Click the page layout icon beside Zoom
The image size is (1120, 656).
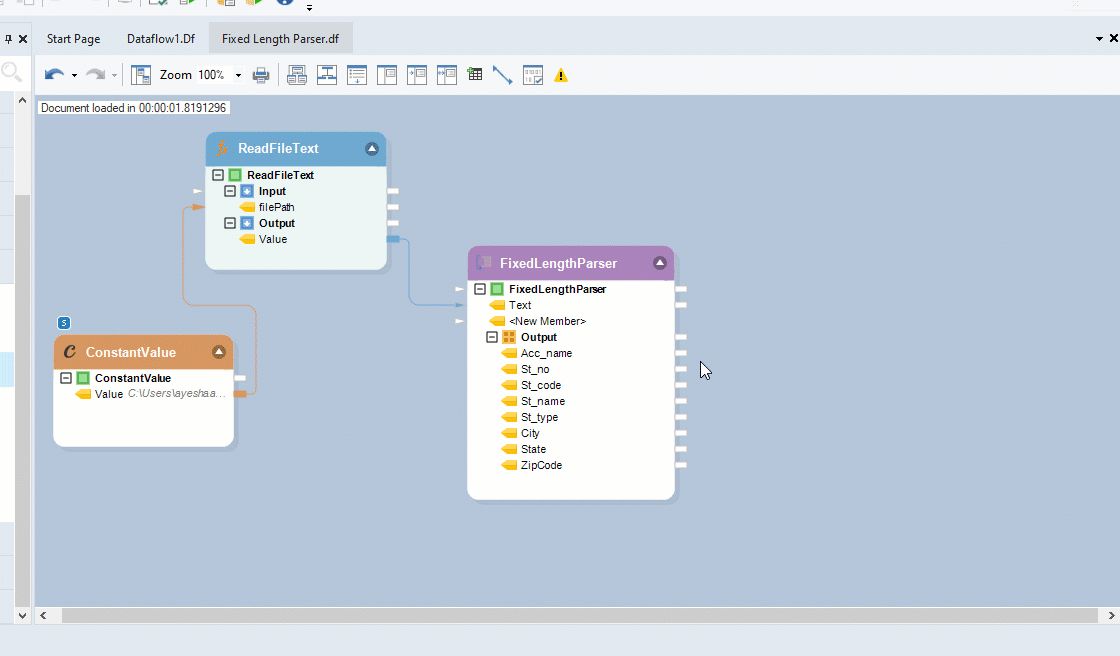[141, 75]
